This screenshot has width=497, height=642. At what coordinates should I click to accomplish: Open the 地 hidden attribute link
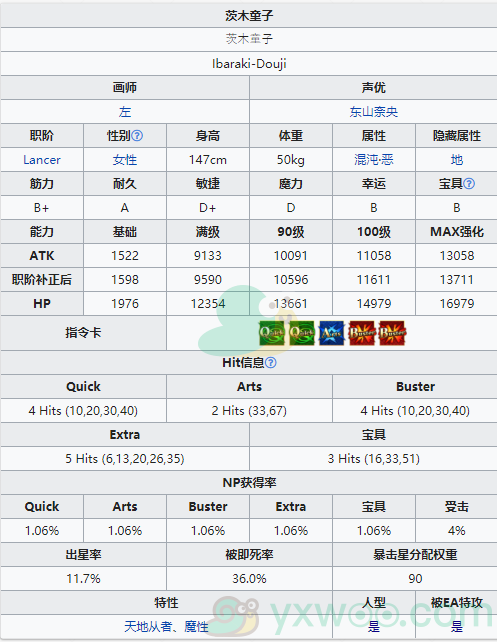456,160
